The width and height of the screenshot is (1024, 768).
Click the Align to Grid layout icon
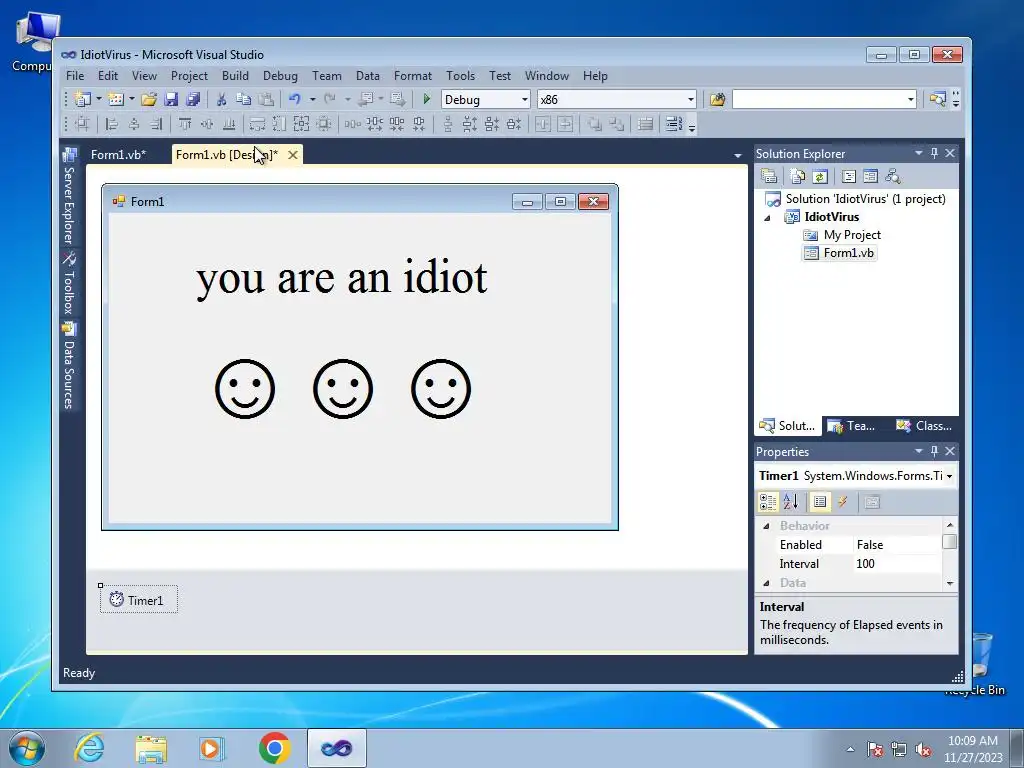(x=82, y=123)
